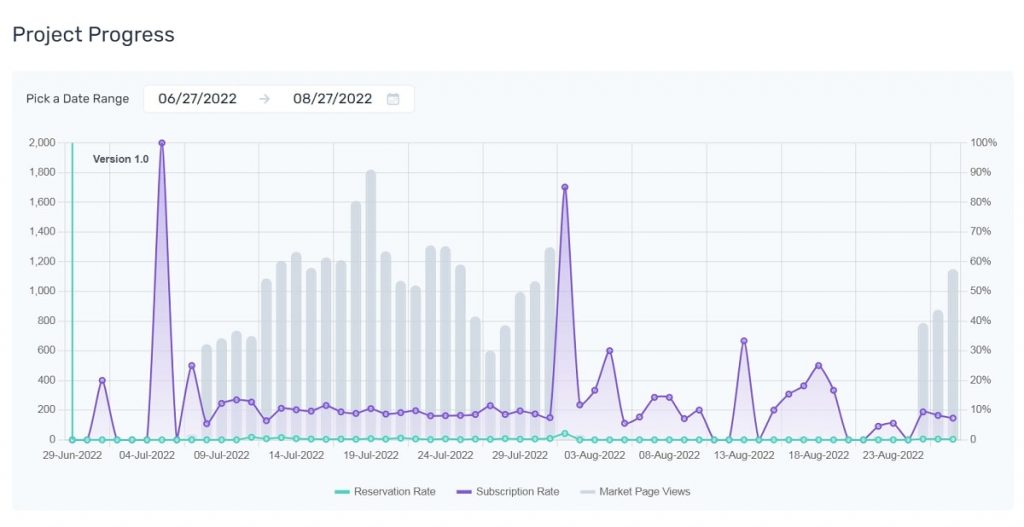Toggle Reservation Rate legend item
Screen dimensions: 1024x527
click(x=385, y=492)
